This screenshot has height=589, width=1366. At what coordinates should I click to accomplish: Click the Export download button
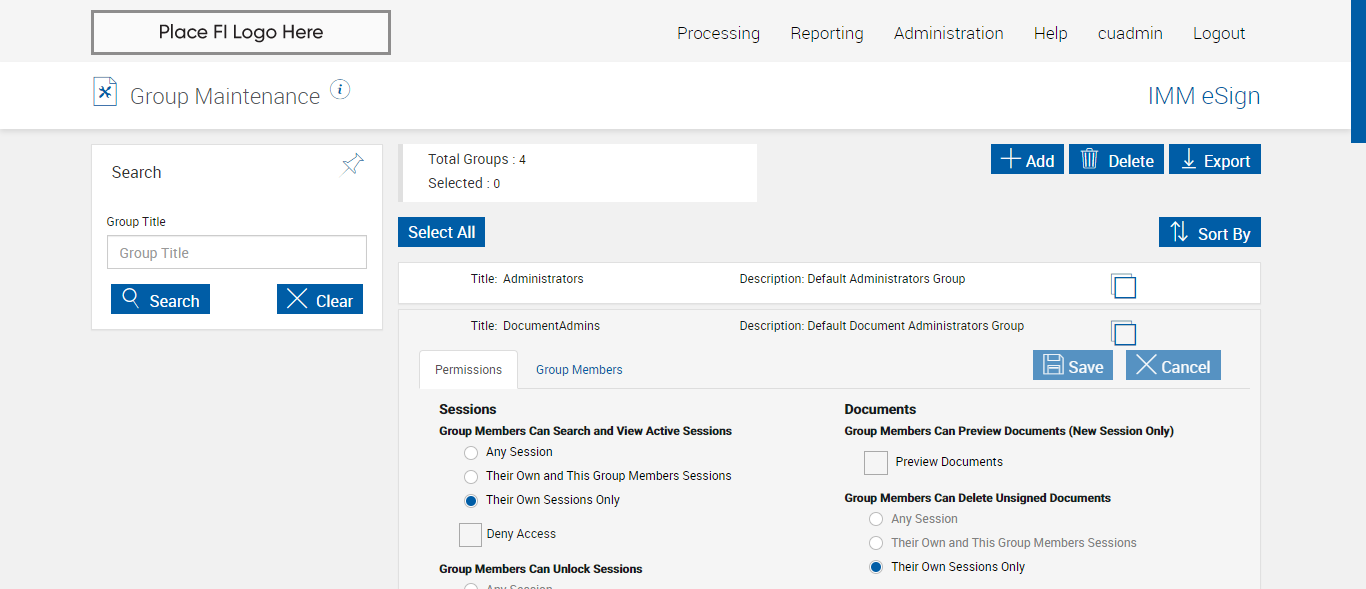coord(1215,160)
